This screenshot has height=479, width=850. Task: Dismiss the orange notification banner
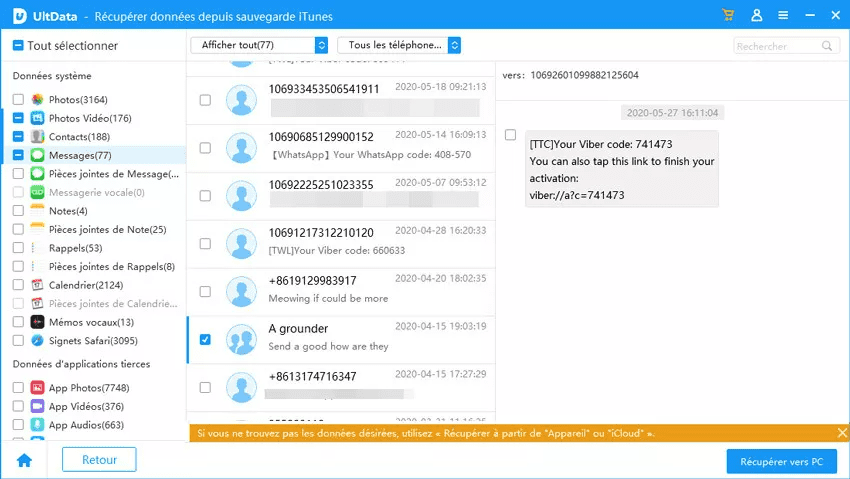[x=841, y=433]
